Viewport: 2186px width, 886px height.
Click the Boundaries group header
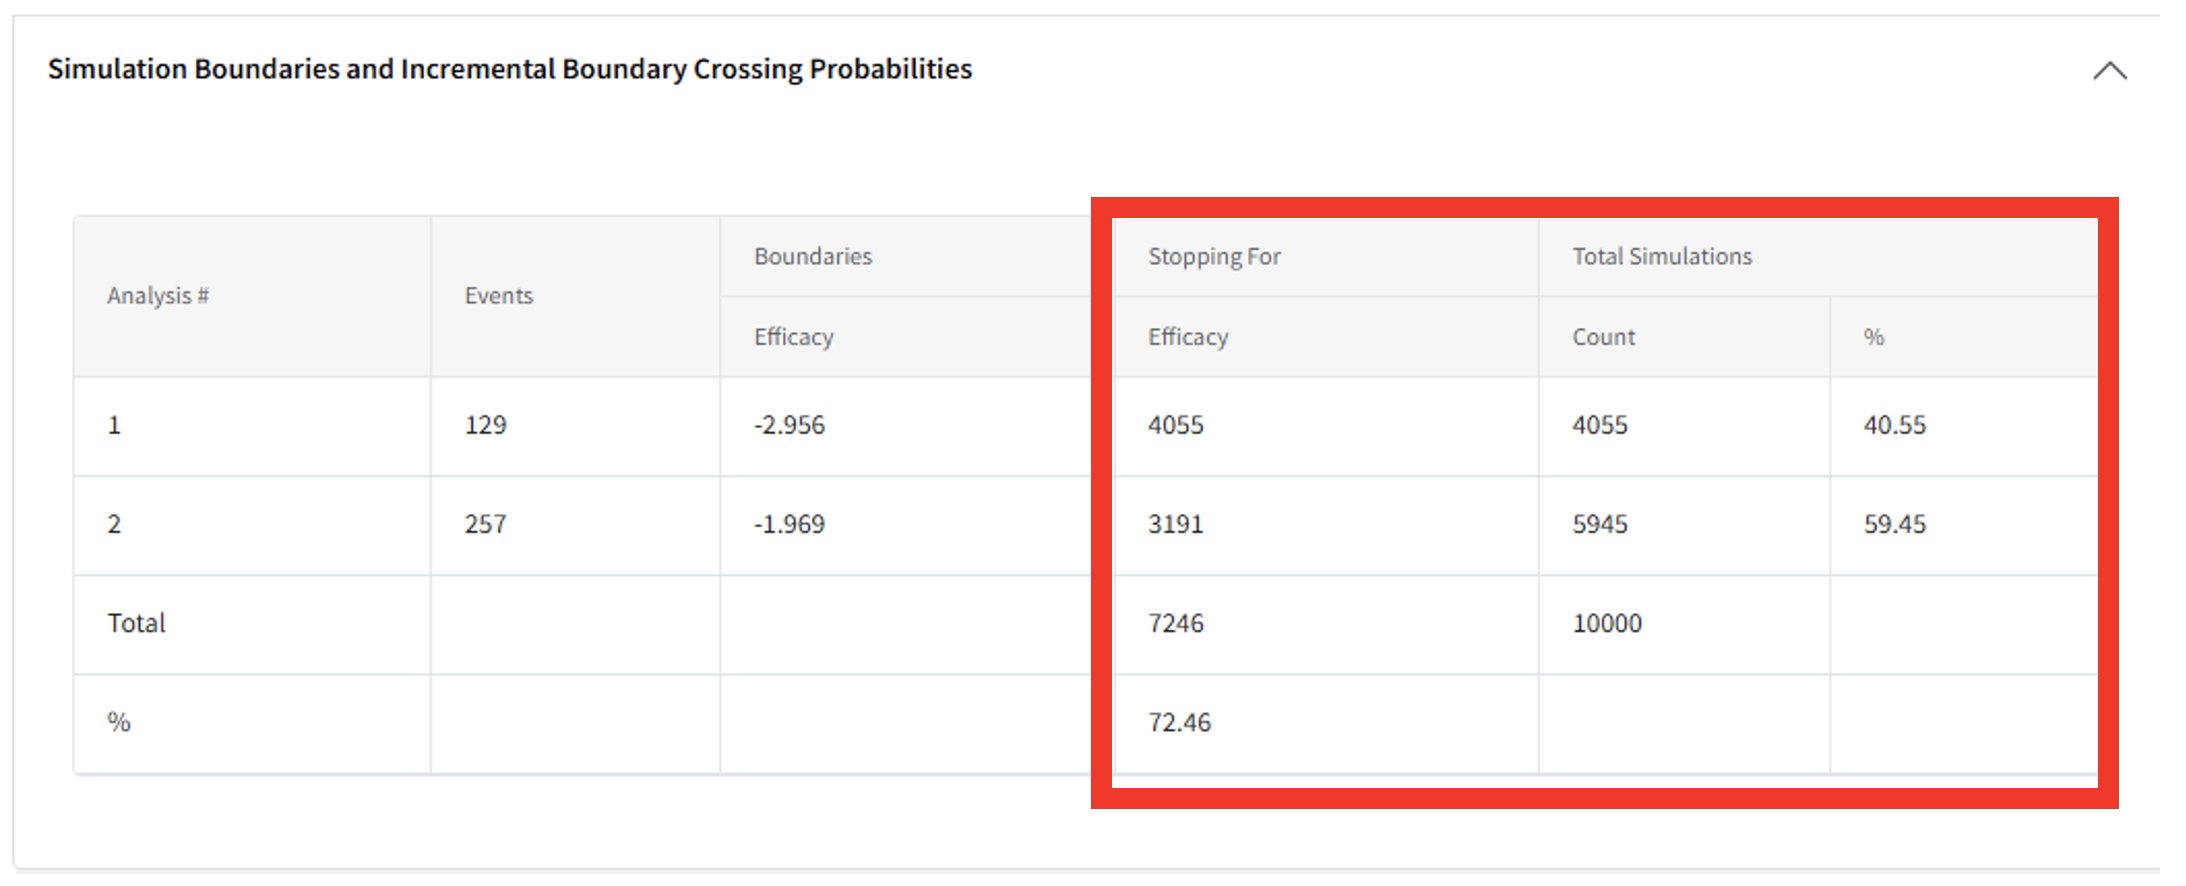(x=812, y=256)
